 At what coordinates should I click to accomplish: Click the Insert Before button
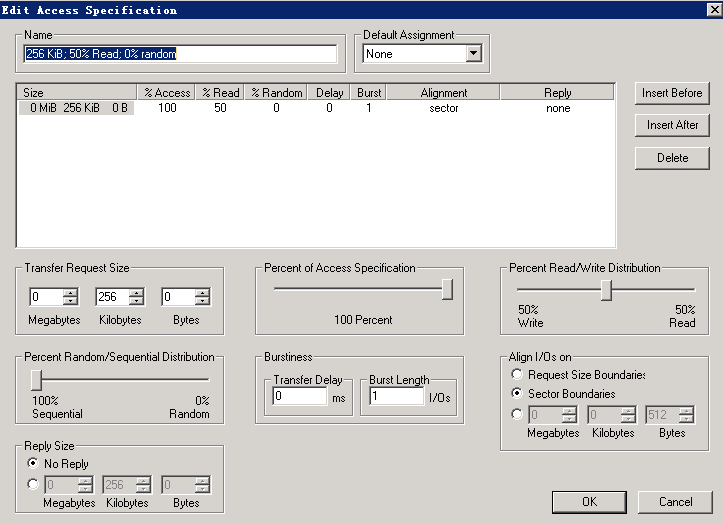[x=672, y=93]
